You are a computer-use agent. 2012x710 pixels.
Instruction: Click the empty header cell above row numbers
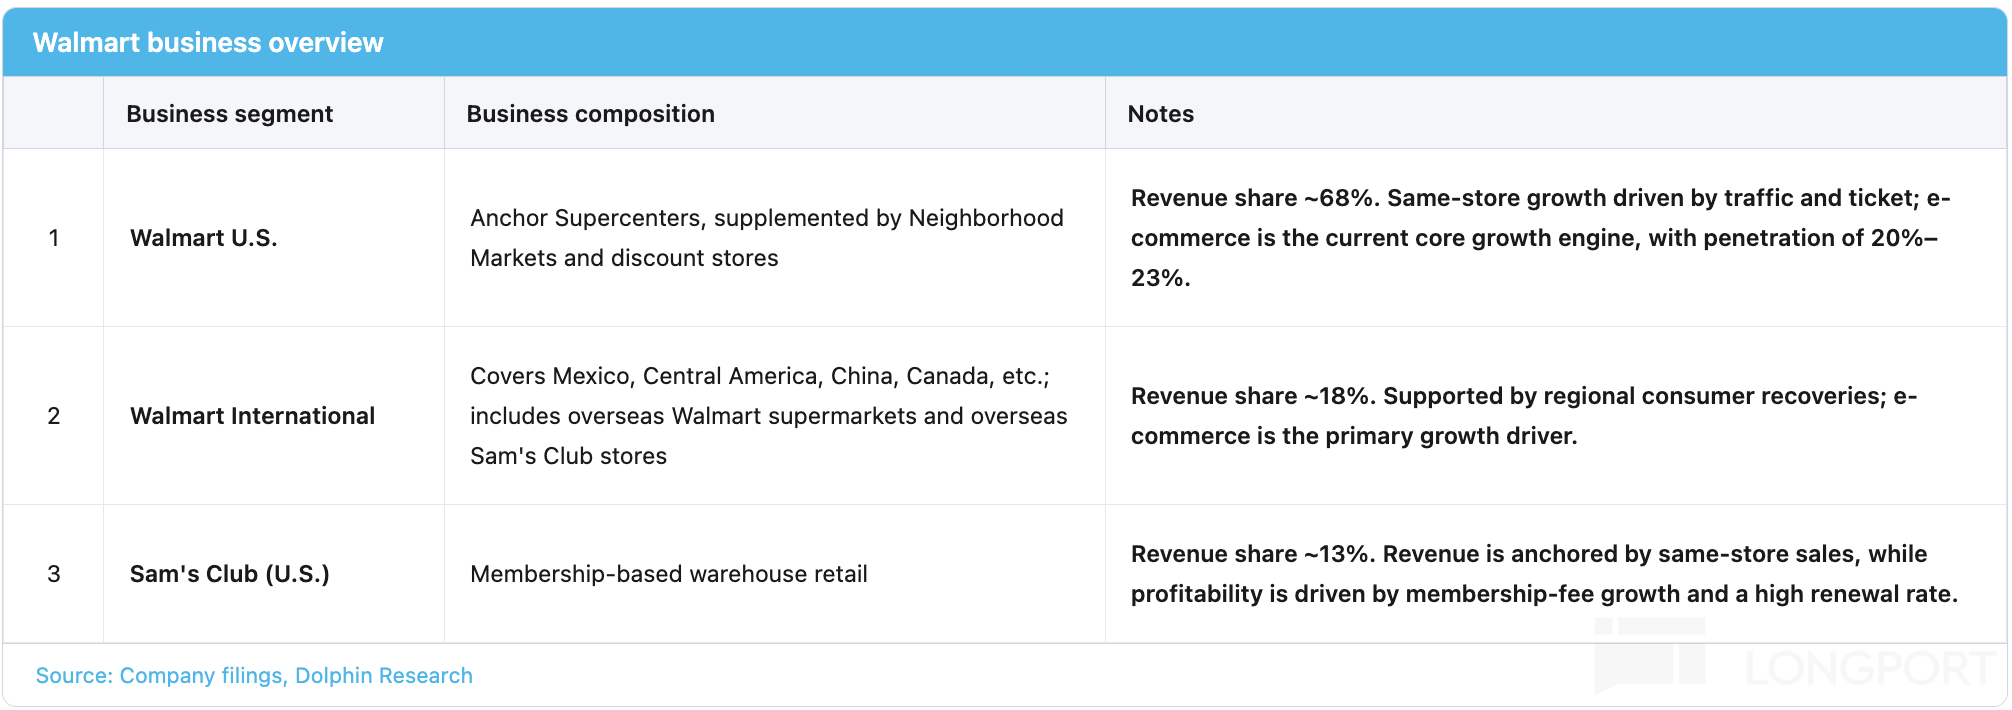pyautogui.click(x=54, y=113)
